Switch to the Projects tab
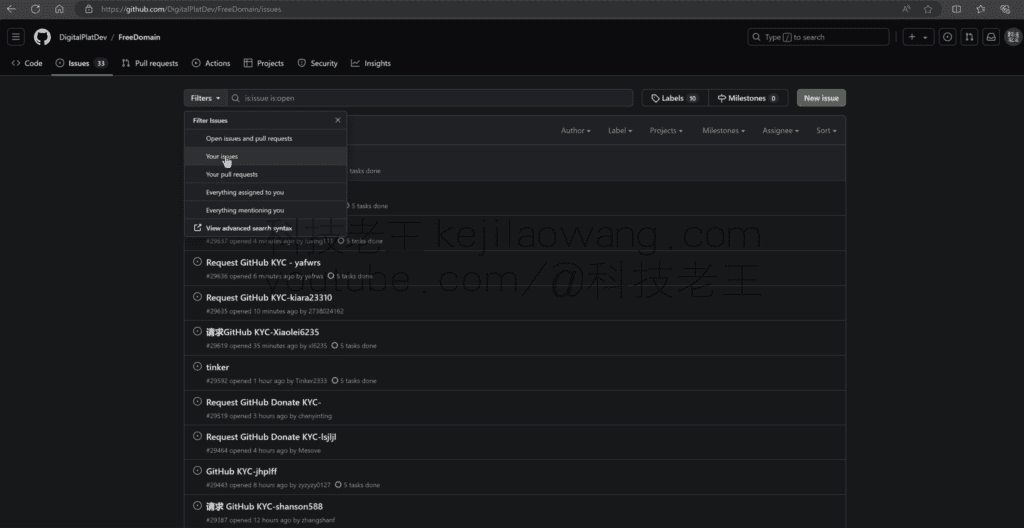 tap(264, 63)
